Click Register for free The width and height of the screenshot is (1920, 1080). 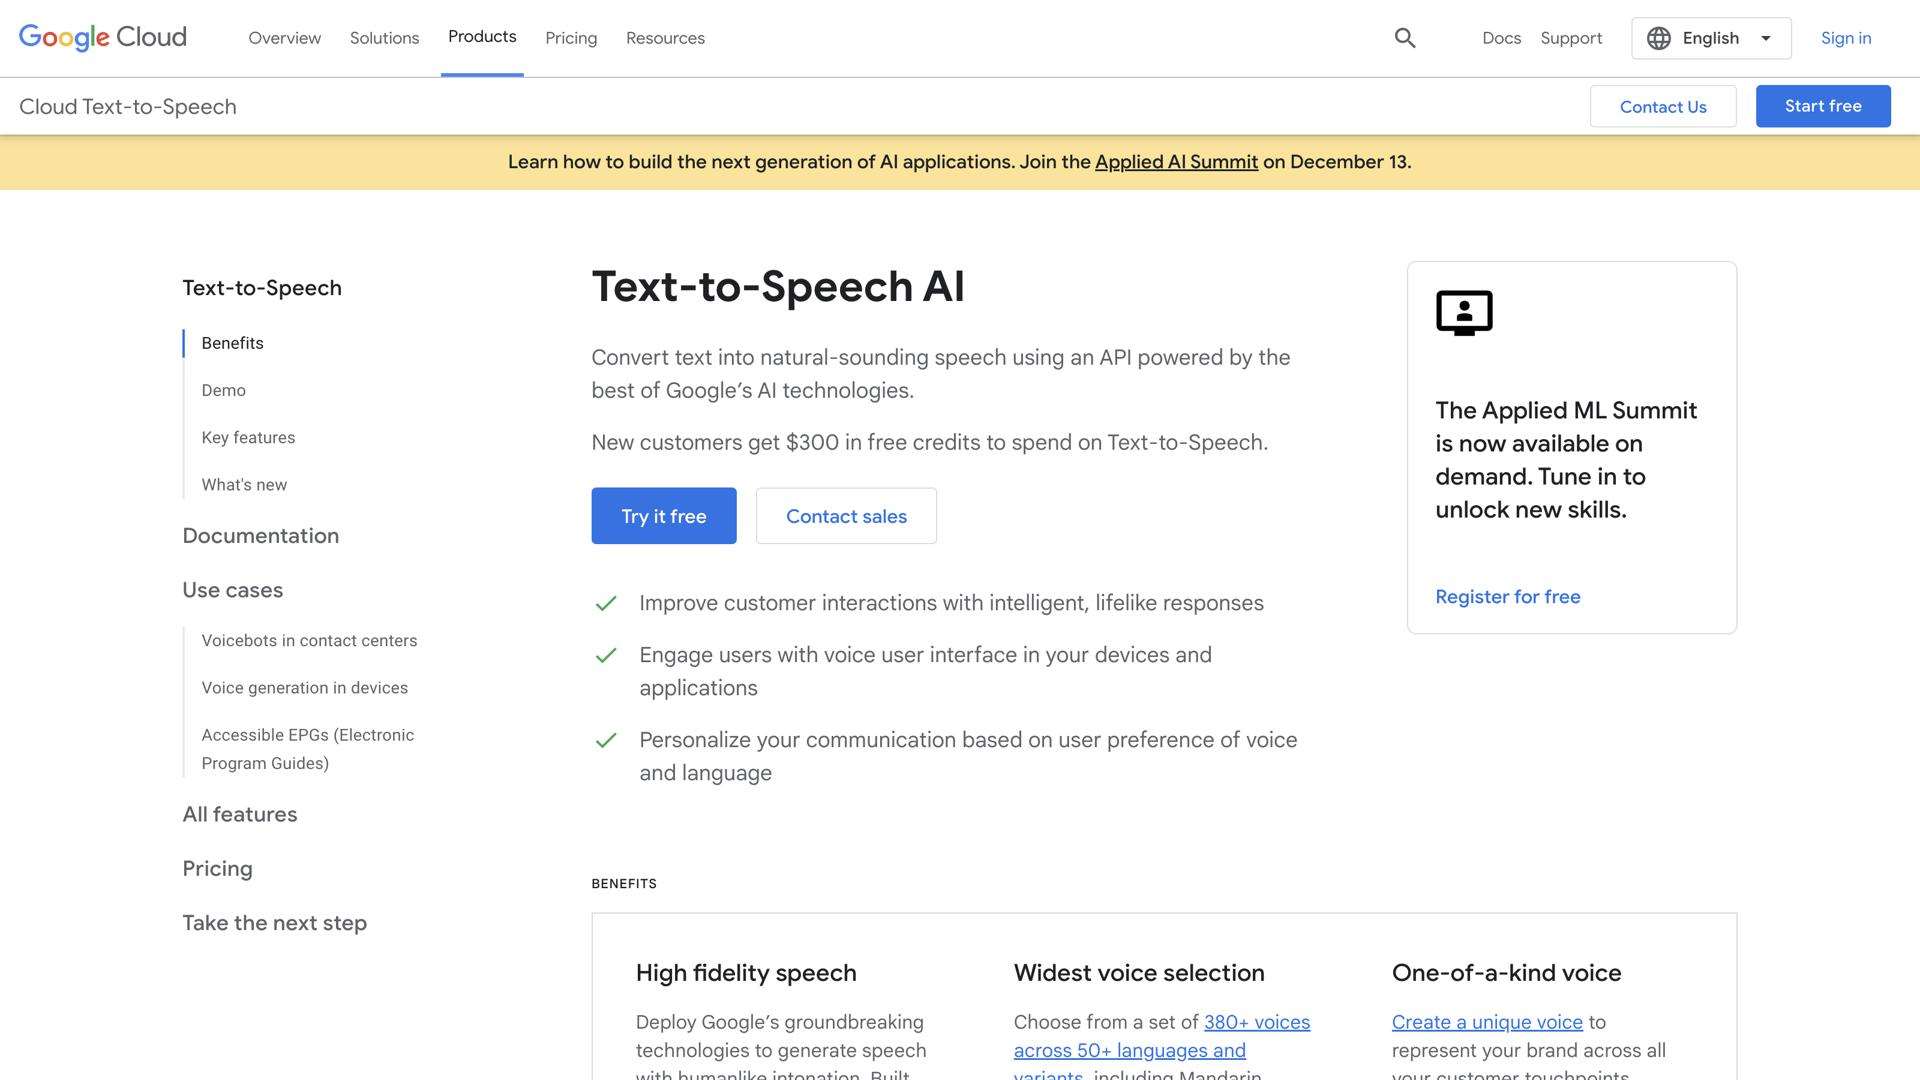tap(1507, 596)
